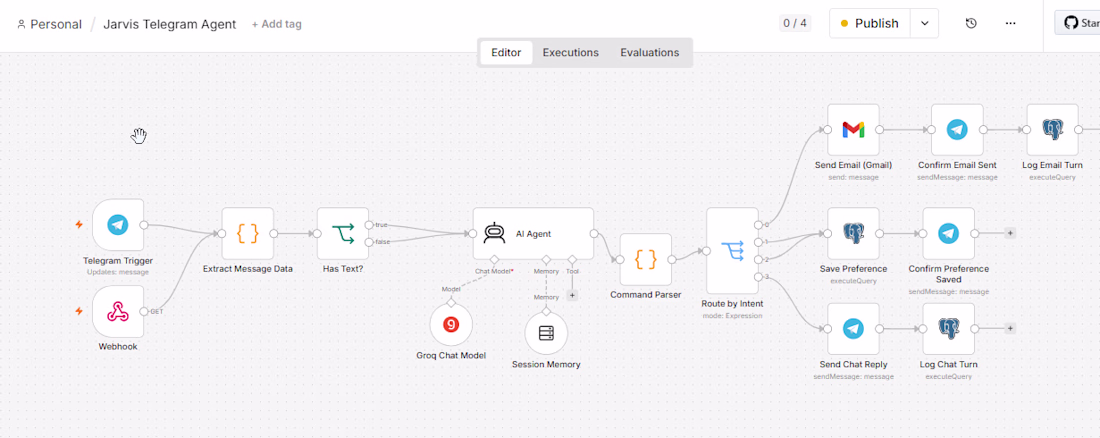Click the "Route by Intent" node label
This screenshot has height=438, width=1100.
click(732, 304)
